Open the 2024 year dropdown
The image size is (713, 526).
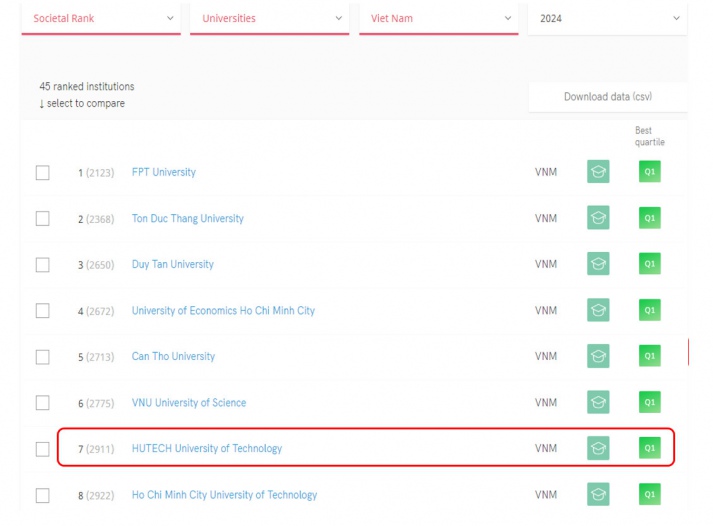(x=608, y=19)
